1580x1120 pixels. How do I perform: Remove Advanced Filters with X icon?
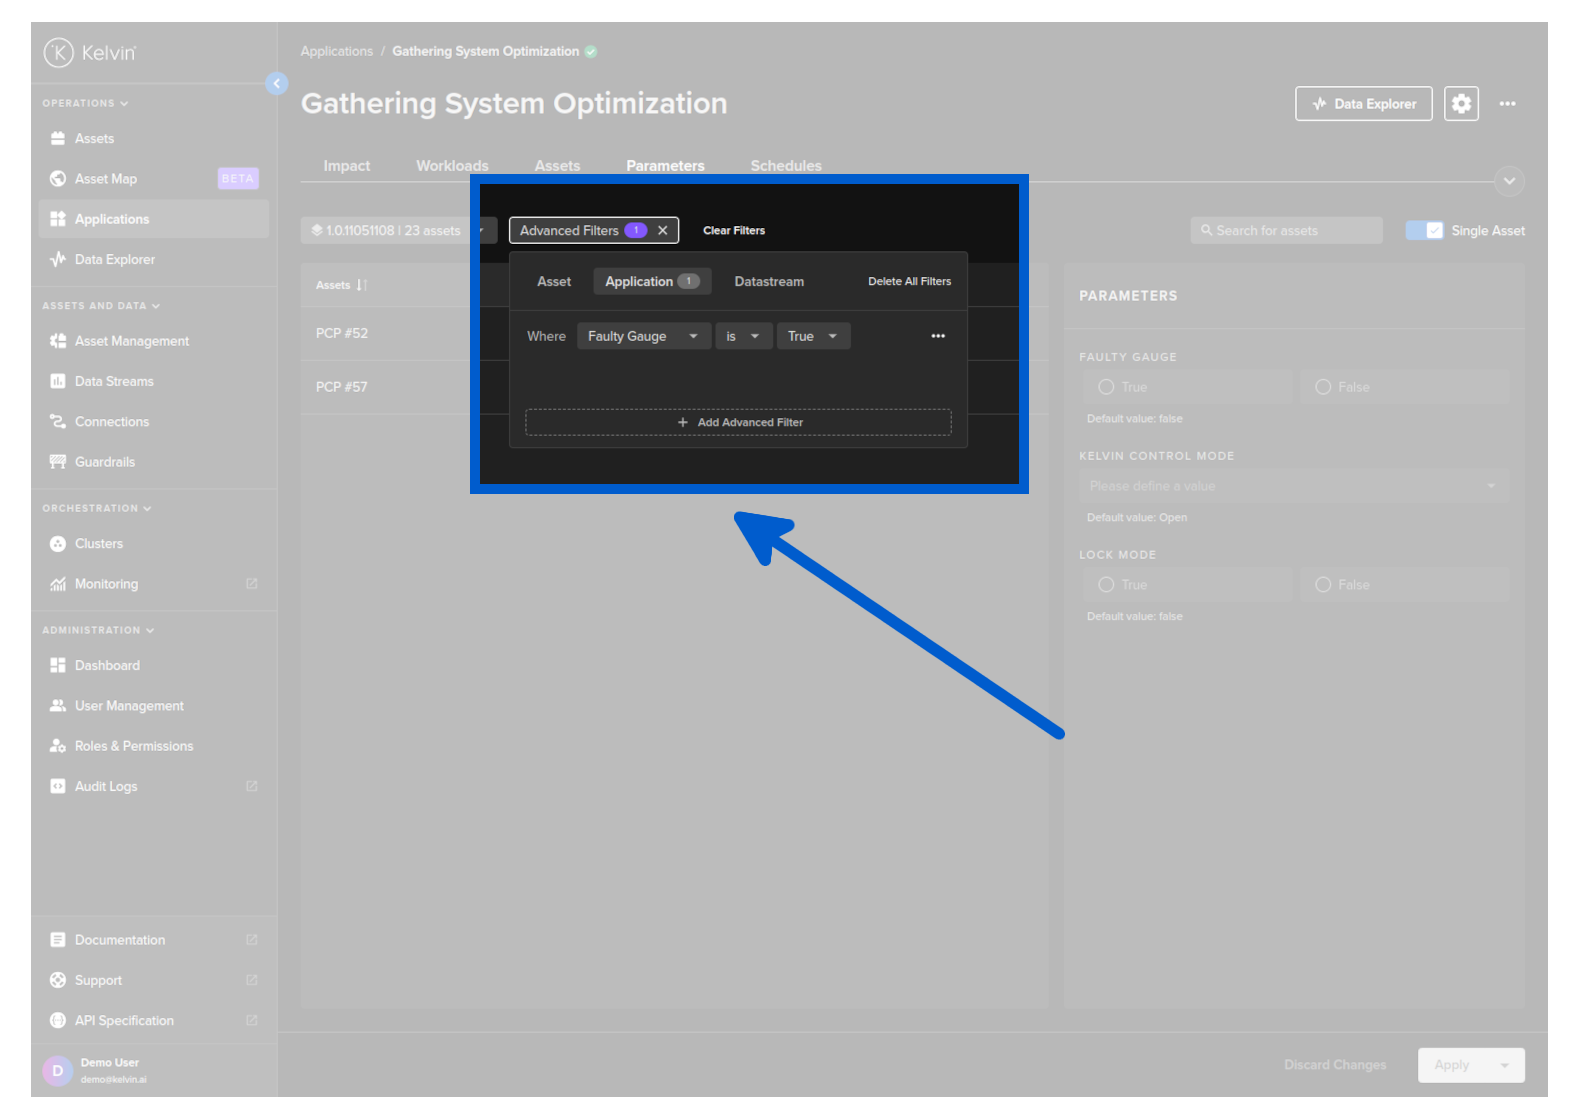662,230
